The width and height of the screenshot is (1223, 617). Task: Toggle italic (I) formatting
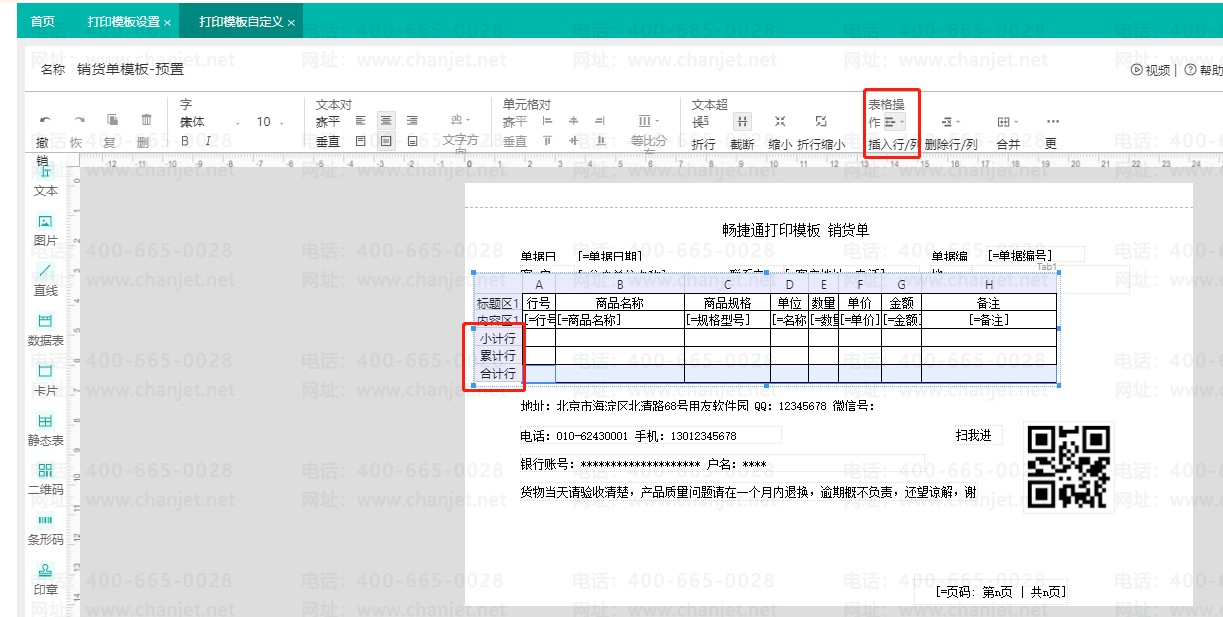click(208, 142)
